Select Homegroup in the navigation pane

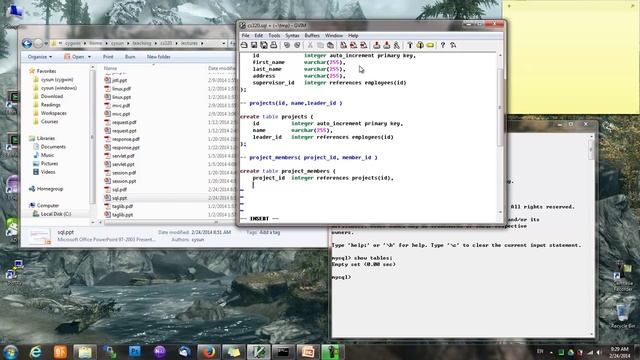tap(50, 189)
